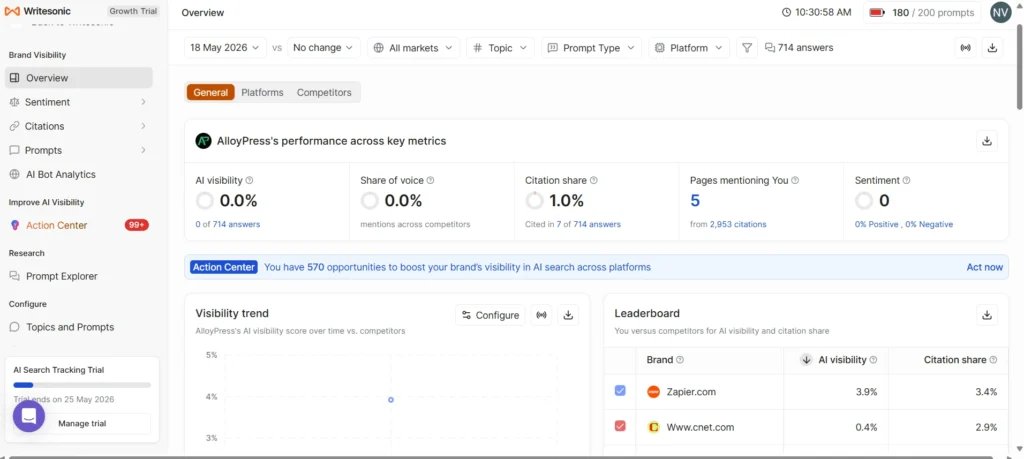The height and width of the screenshot is (459, 1024).
Task: Open the Prompt Type dropdown
Action: pos(591,48)
